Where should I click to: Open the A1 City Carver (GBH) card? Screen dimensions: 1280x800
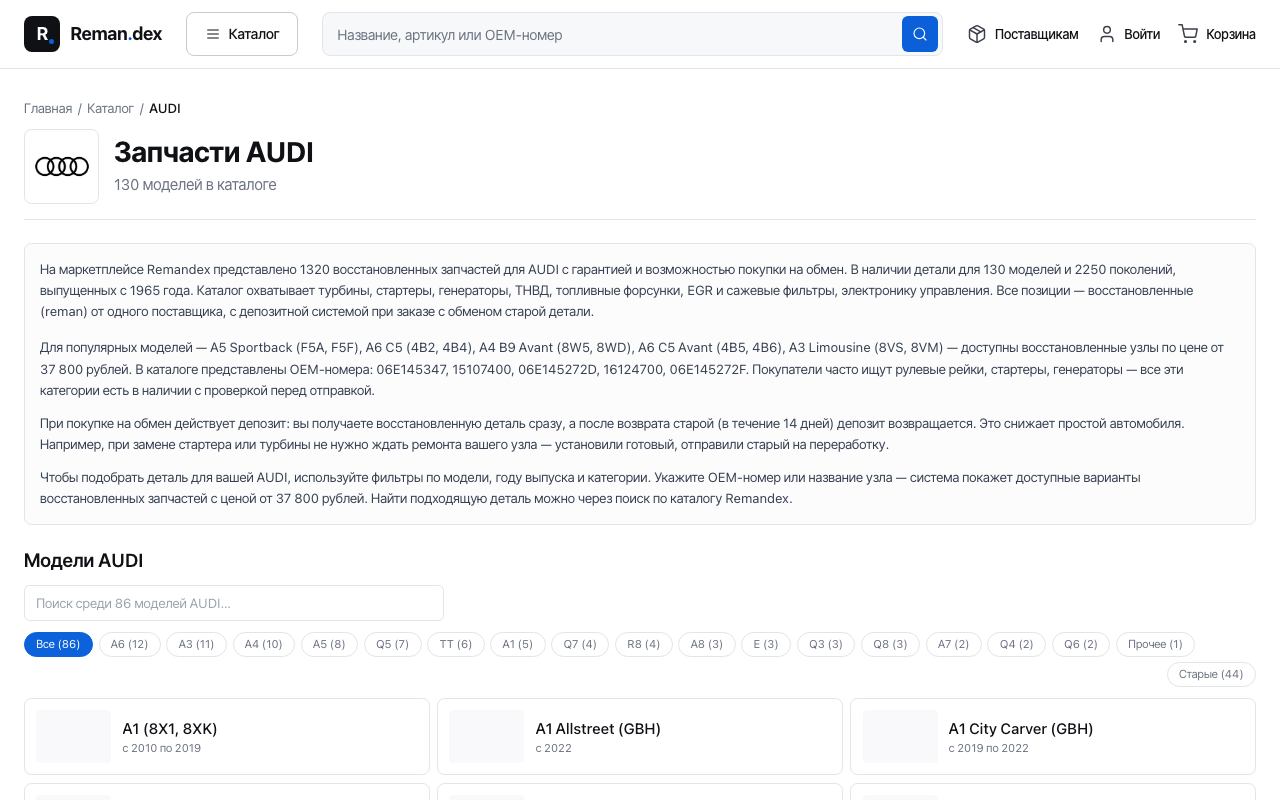tap(1053, 736)
